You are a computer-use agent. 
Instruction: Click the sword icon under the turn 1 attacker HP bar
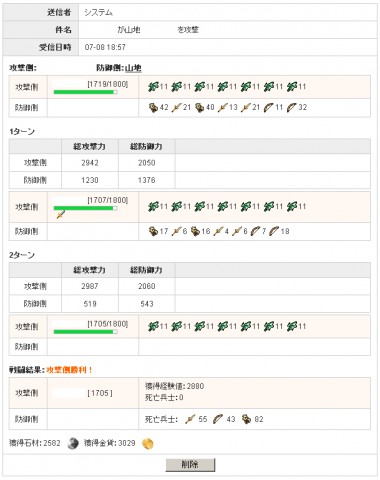pyautogui.click(x=61, y=215)
